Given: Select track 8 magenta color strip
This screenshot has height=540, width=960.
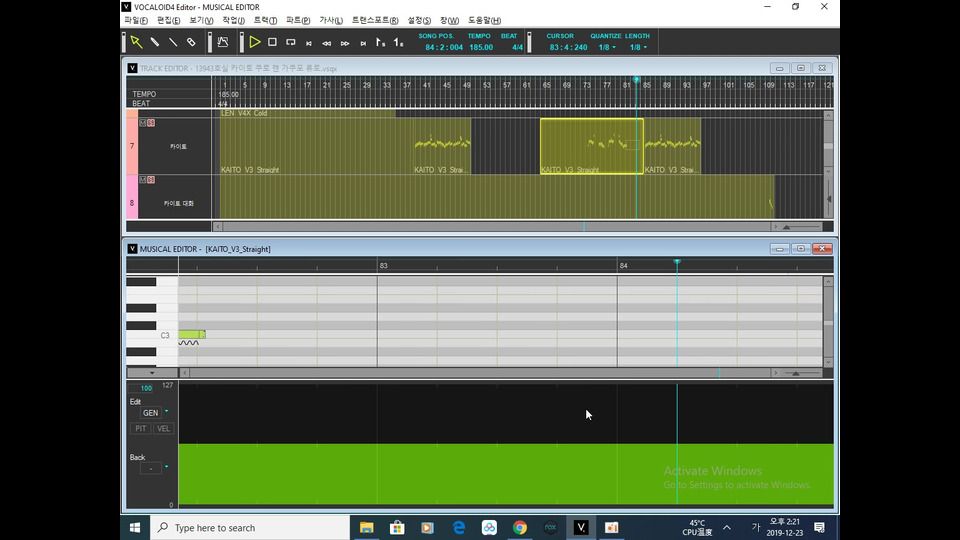Looking at the screenshot, I should tap(132, 197).
